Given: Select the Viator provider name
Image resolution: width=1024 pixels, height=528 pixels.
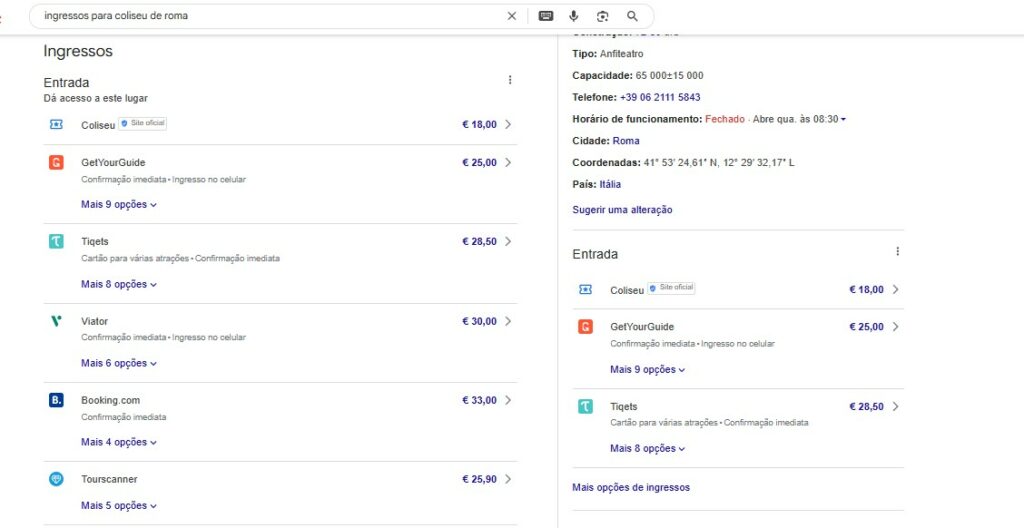Looking at the screenshot, I should point(95,322).
